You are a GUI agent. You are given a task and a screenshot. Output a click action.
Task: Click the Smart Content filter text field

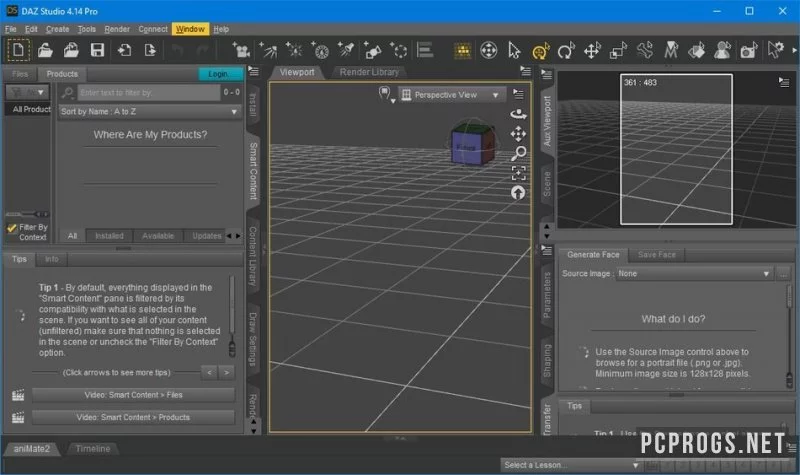click(148, 92)
